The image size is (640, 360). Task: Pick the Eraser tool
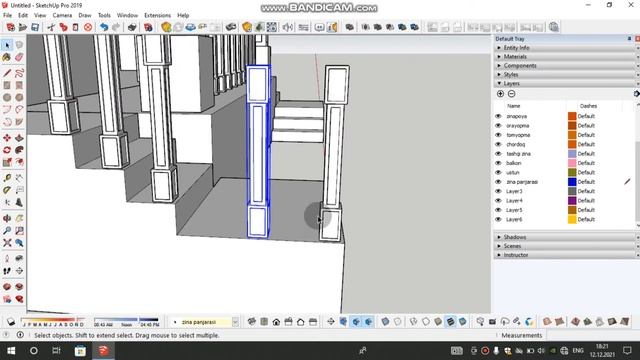pos(19,57)
